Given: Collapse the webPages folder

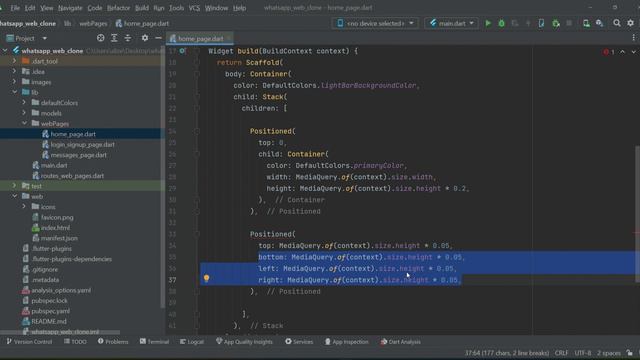Looking at the screenshot, I should click(24, 123).
